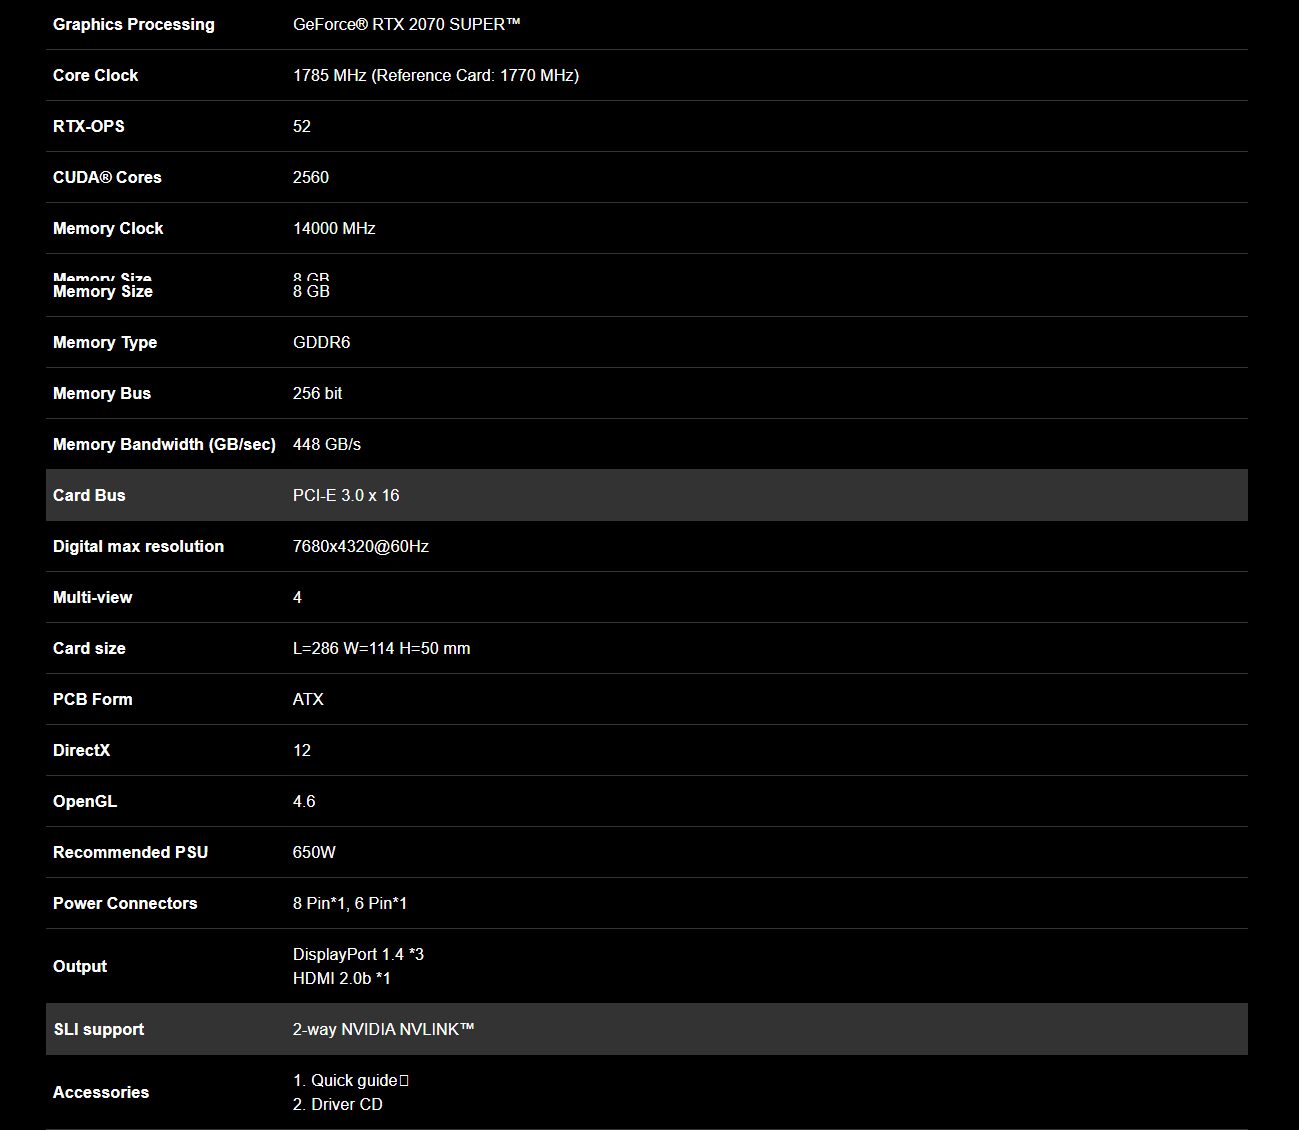
Task: Click the DirectX value '12'
Action: pos(302,750)
